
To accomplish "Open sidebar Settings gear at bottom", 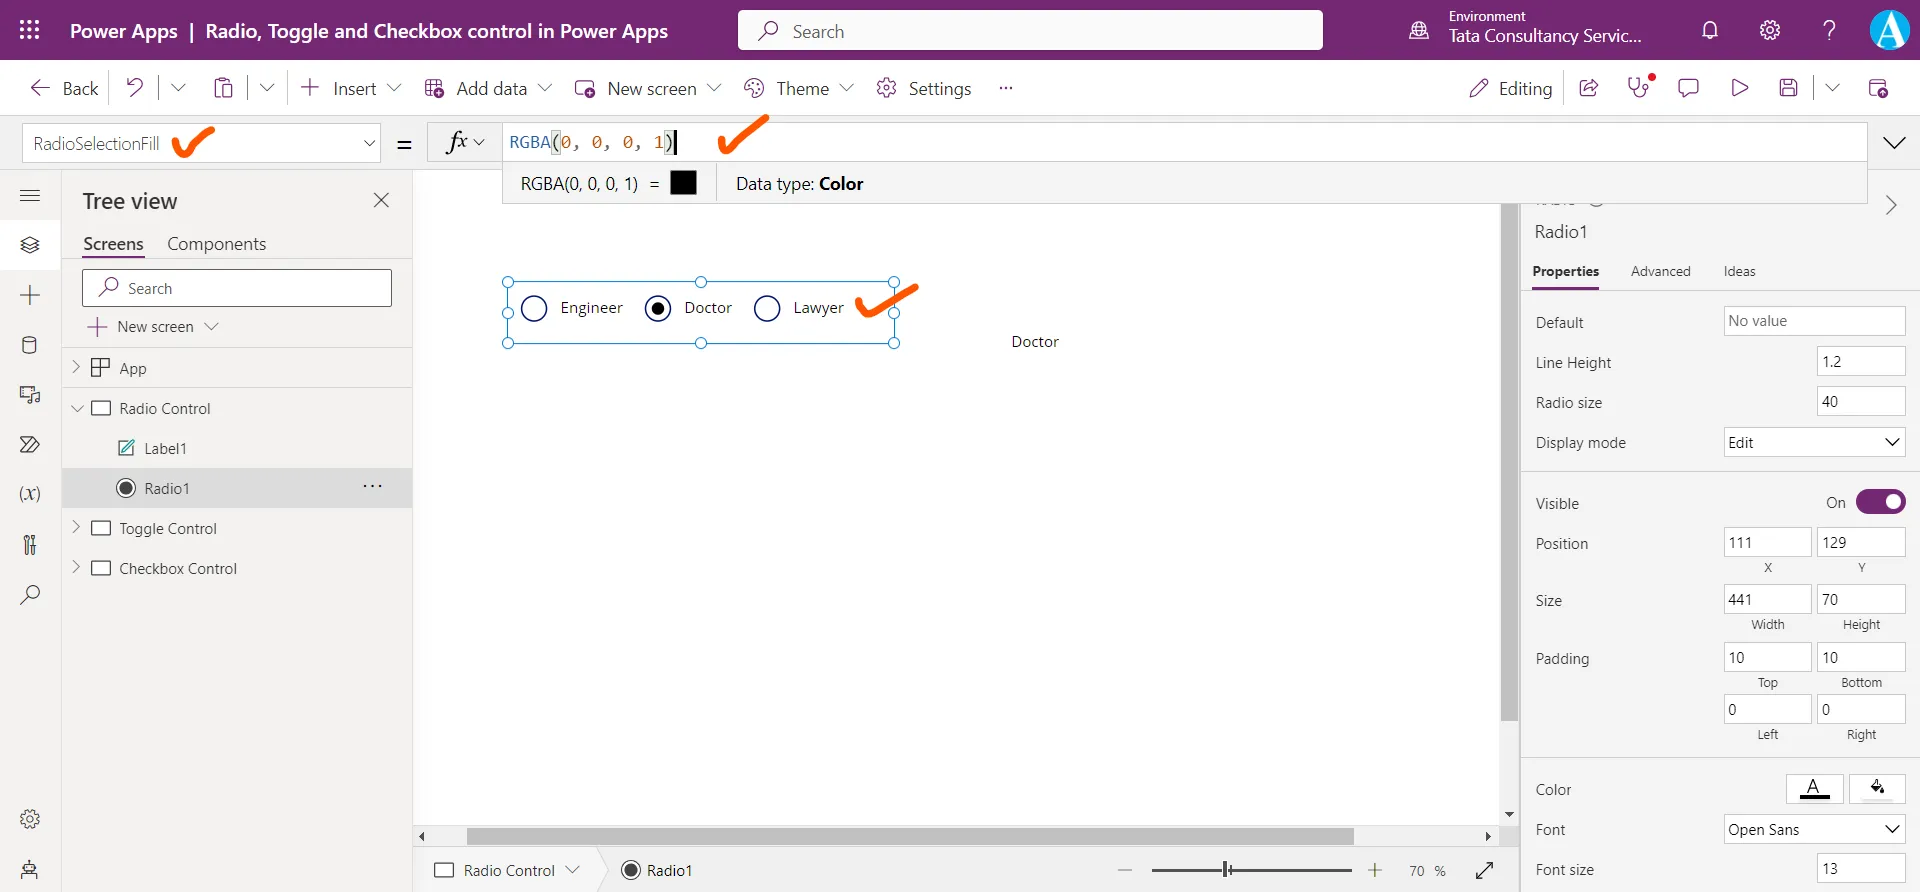I will point(30,819).
